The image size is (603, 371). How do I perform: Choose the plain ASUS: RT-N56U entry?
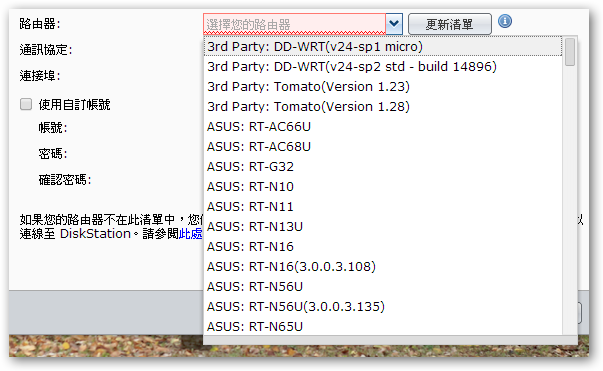pos(383,286)
